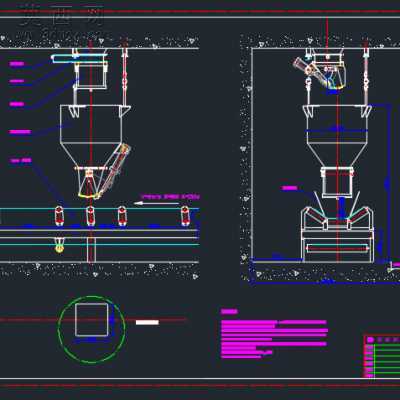Image resolution: width=400 pixels, height=400 pixels.
Task: Select the white conveyor direction arrow
Action: pos(156,203)
